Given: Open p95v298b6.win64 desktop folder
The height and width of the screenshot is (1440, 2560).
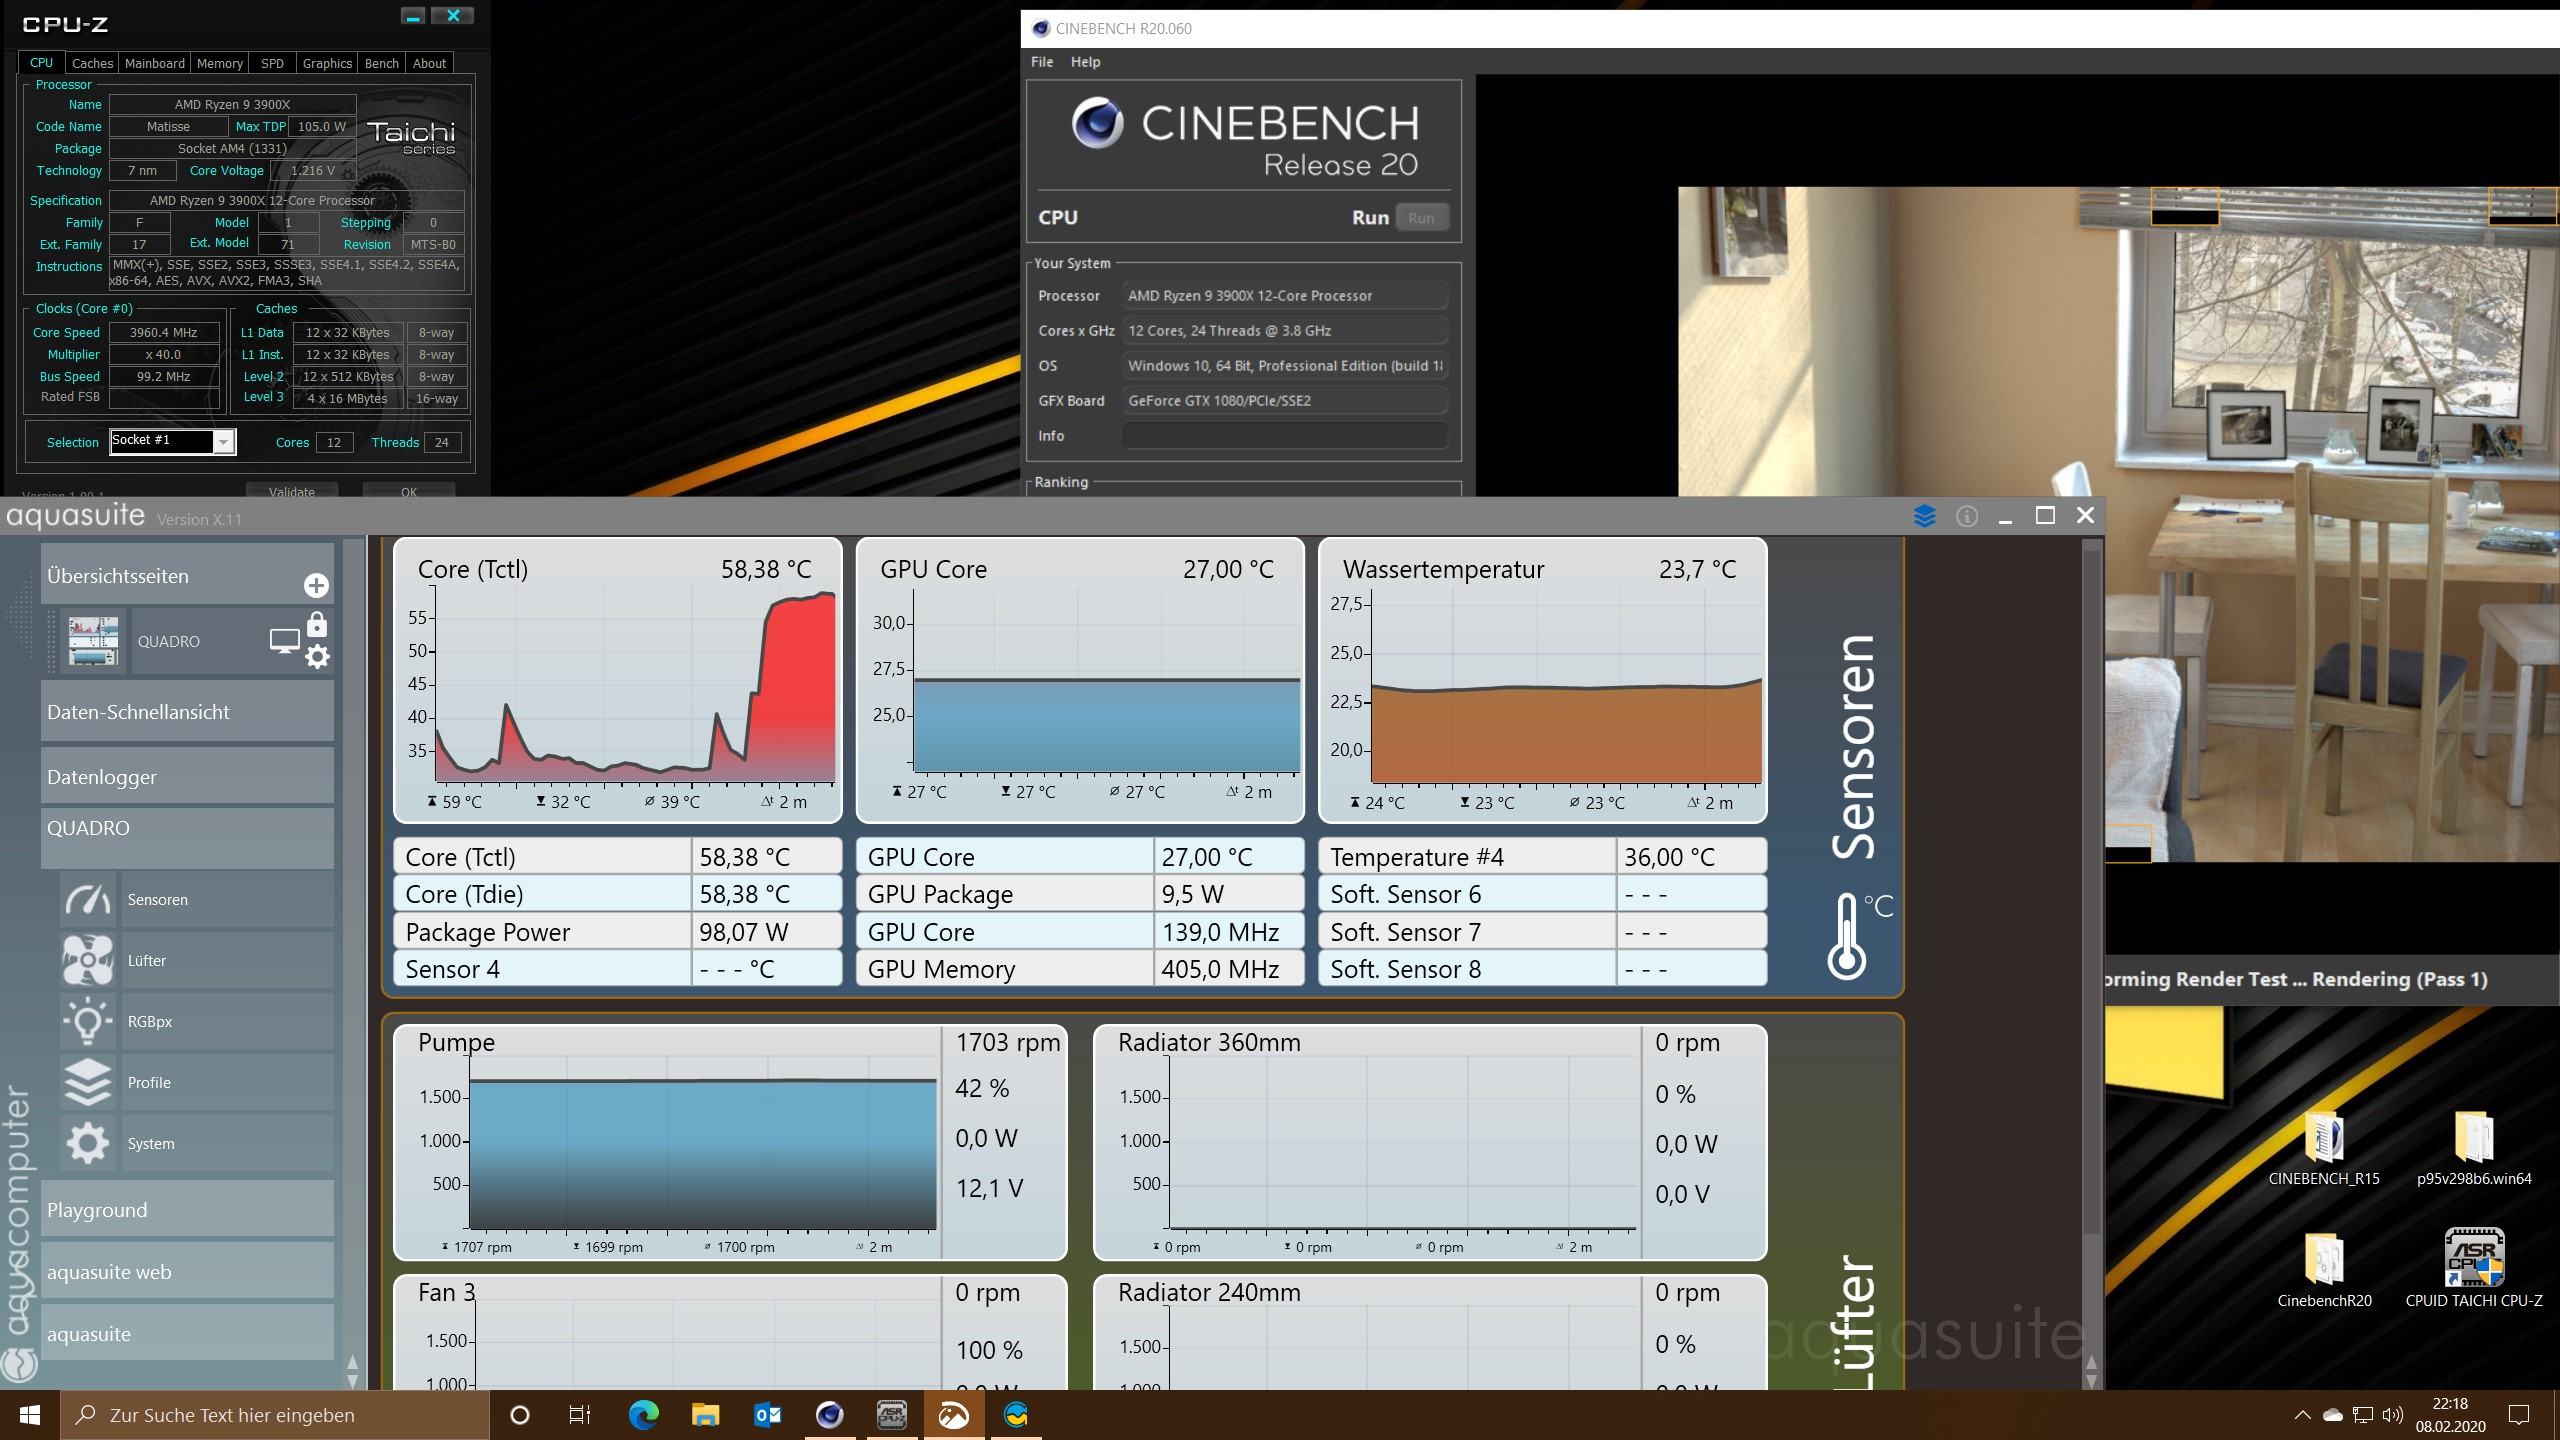Looking at the screenshot, I should (x=2474, y=1148).
